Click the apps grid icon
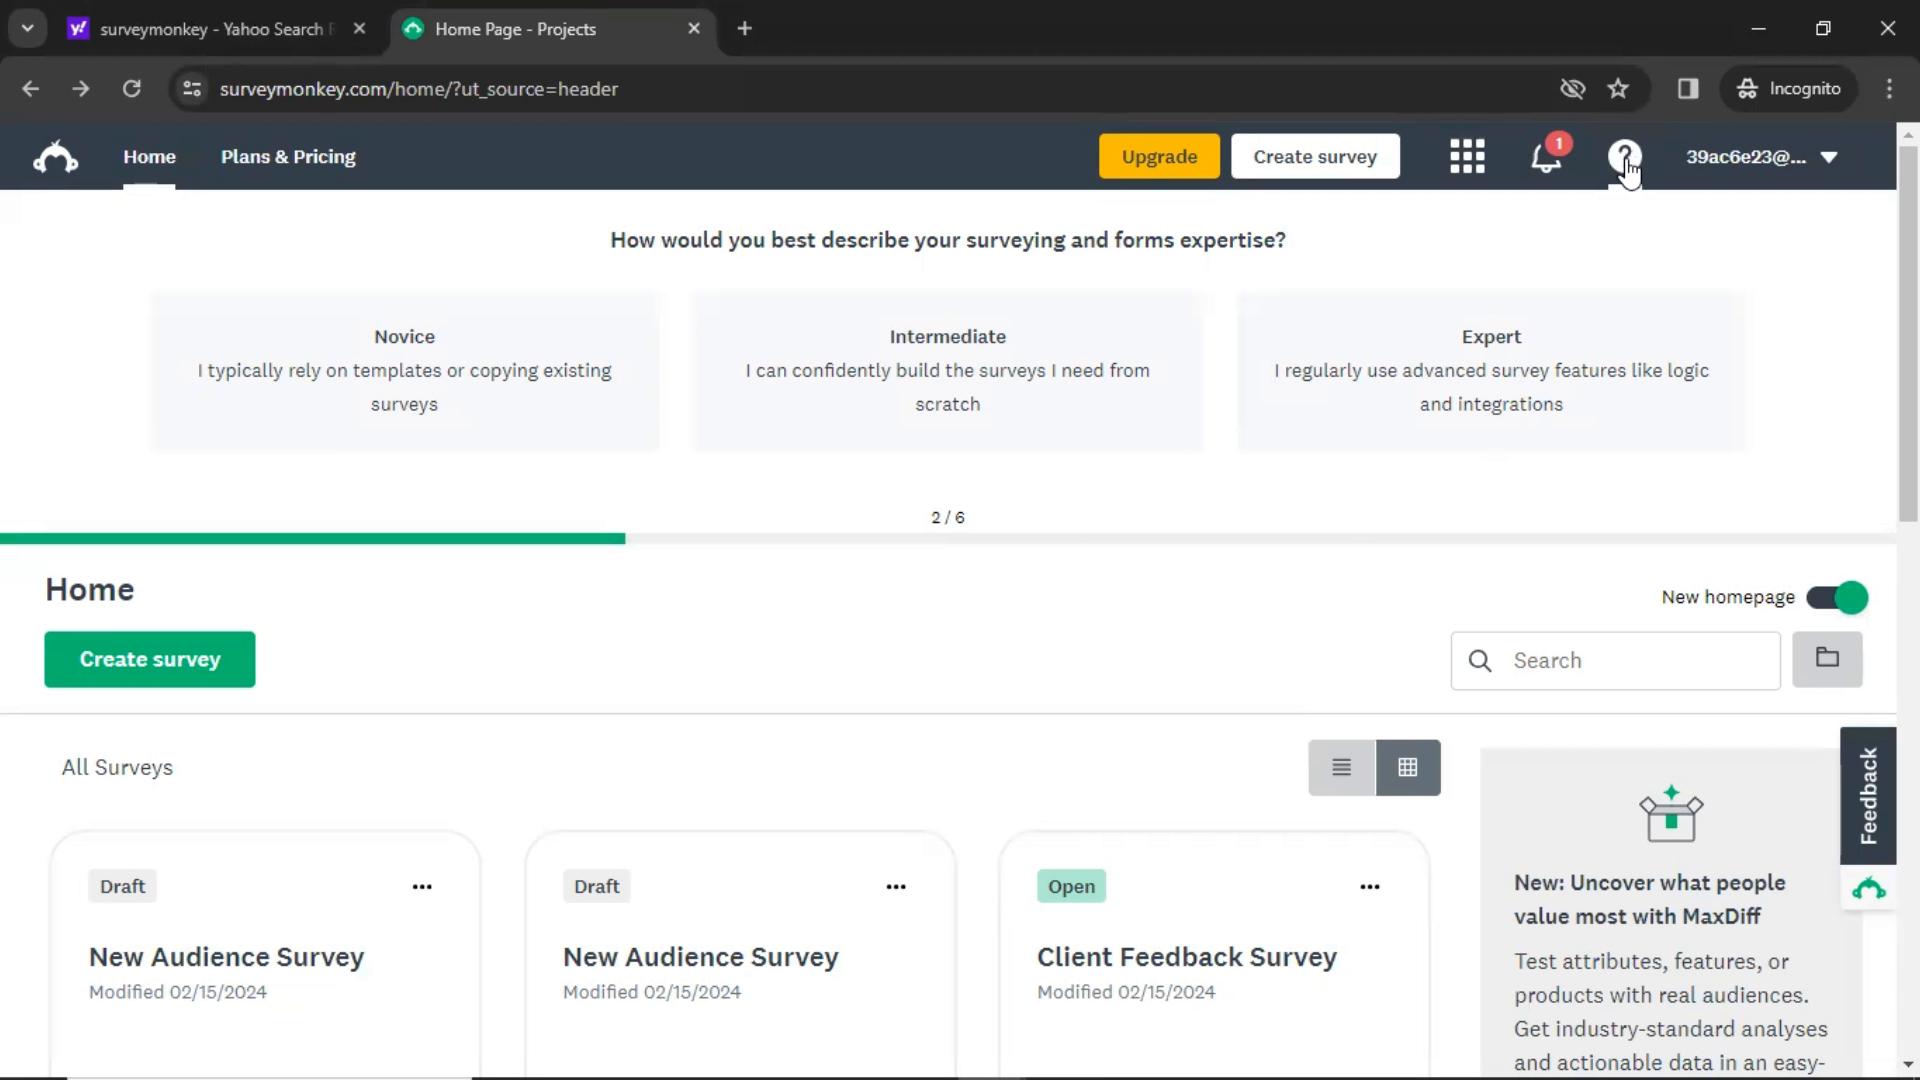1920x1080 pixels. click(1468, 156)
